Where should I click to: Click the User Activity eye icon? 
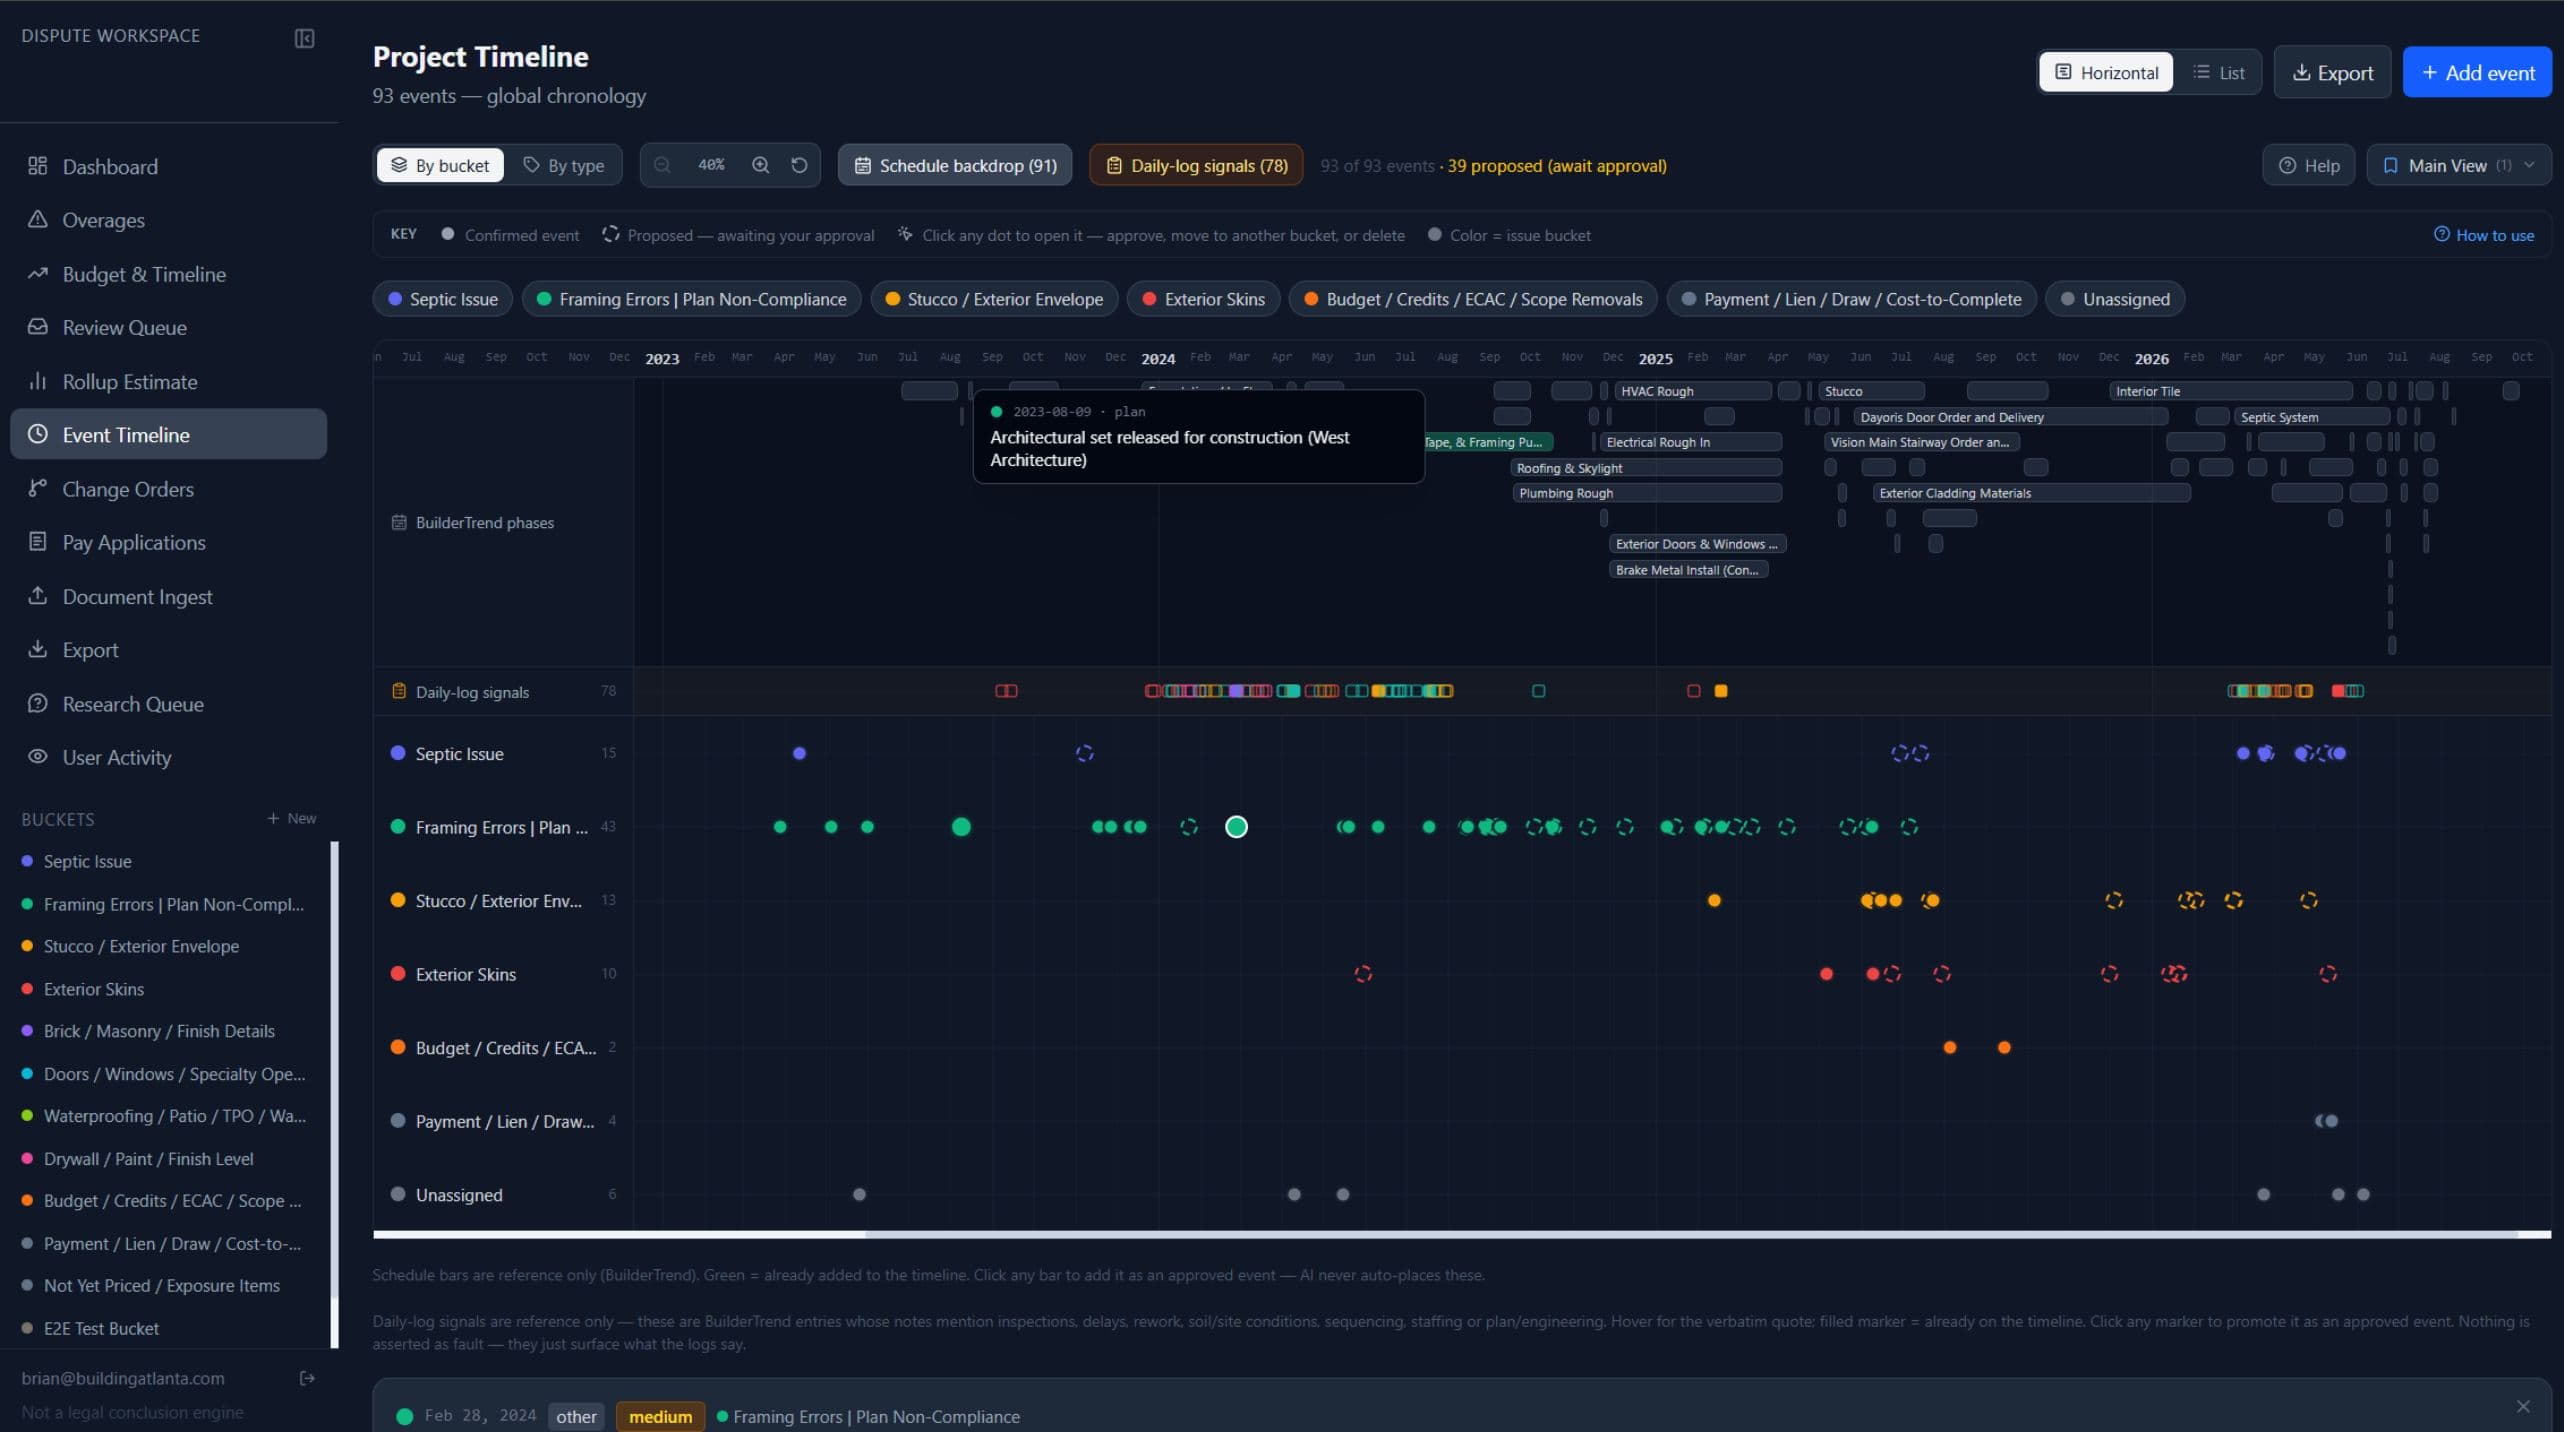(38, 756)
